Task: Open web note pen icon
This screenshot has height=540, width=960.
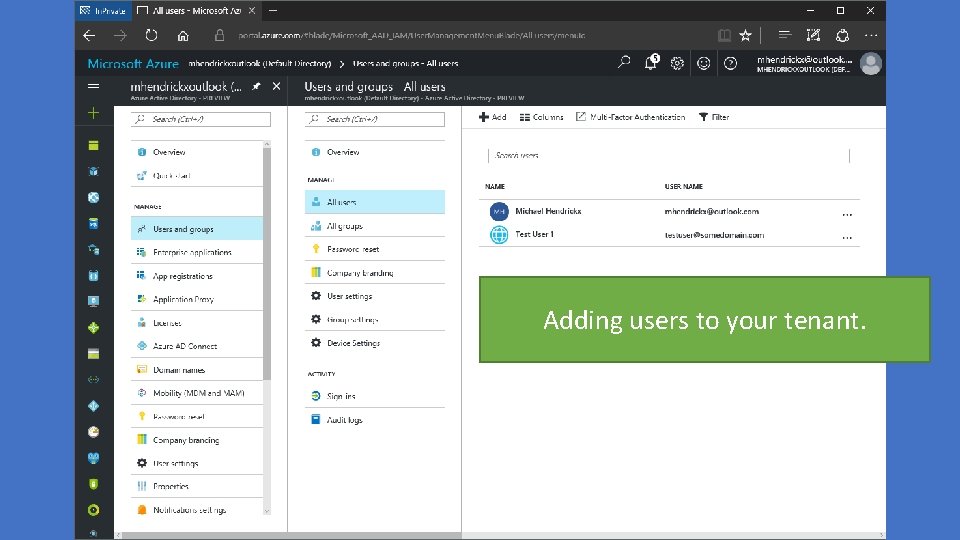Action: tap(813, 36)
